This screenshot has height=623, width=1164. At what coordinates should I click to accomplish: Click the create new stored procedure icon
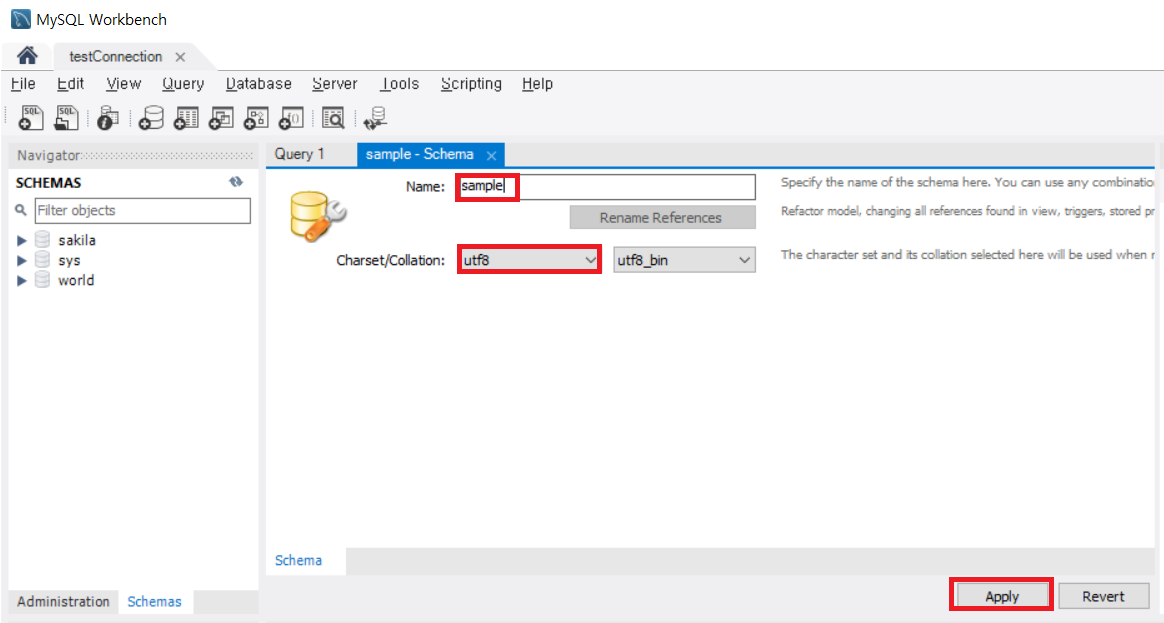tap(256, 117)
